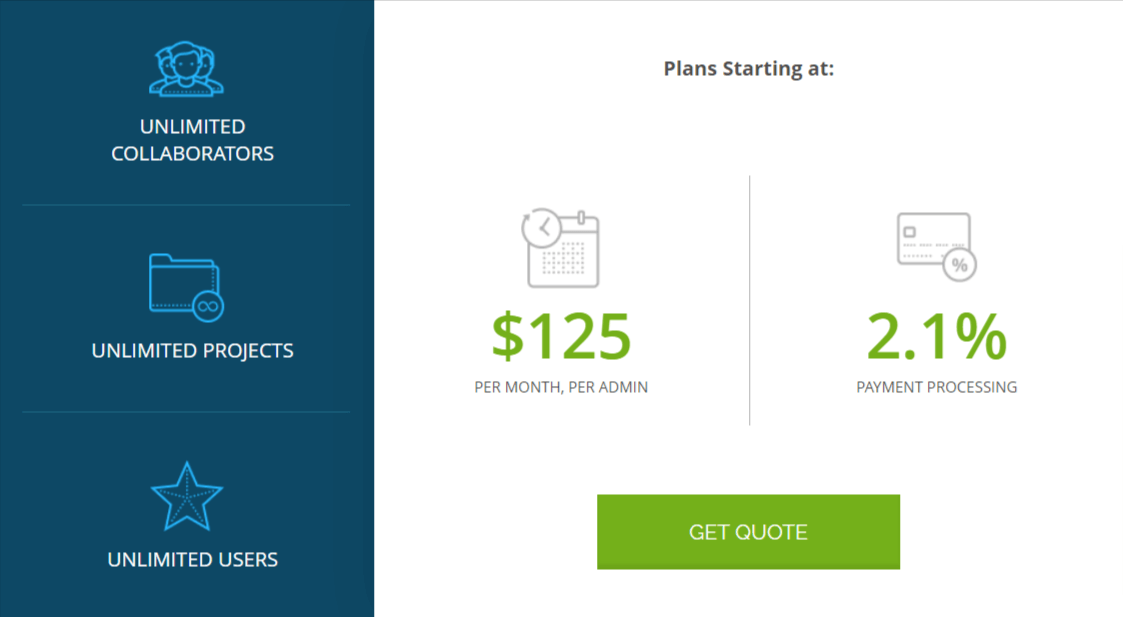The image size is (1123, 617).
Task: Click the 2.1% rate figure
Action: [936, 337]
